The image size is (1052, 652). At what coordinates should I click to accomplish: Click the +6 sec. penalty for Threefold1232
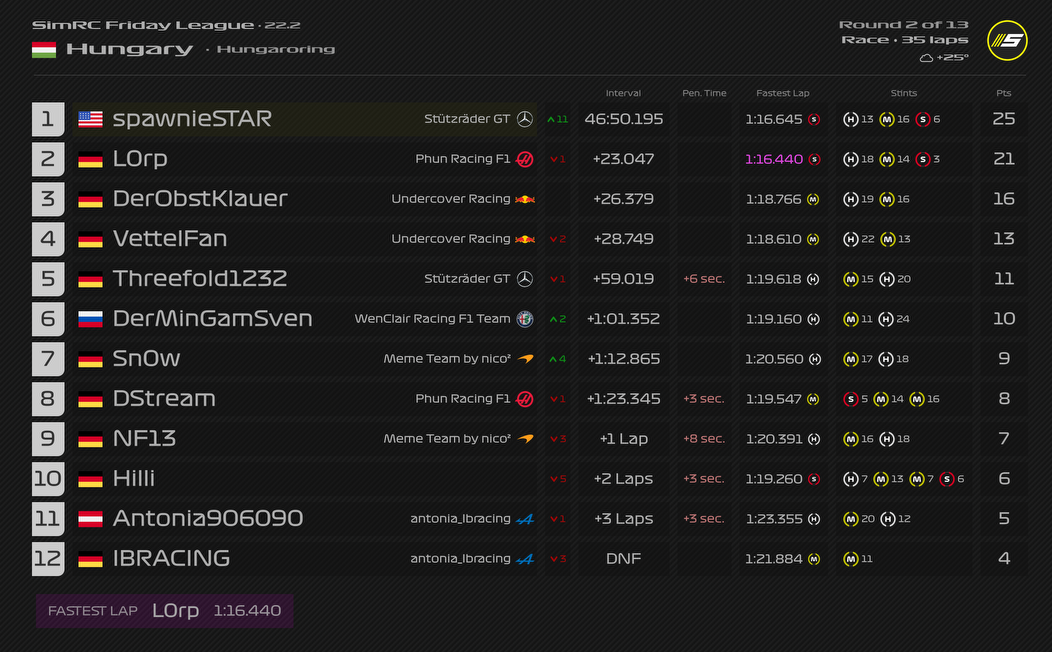(x=704, y=279)
